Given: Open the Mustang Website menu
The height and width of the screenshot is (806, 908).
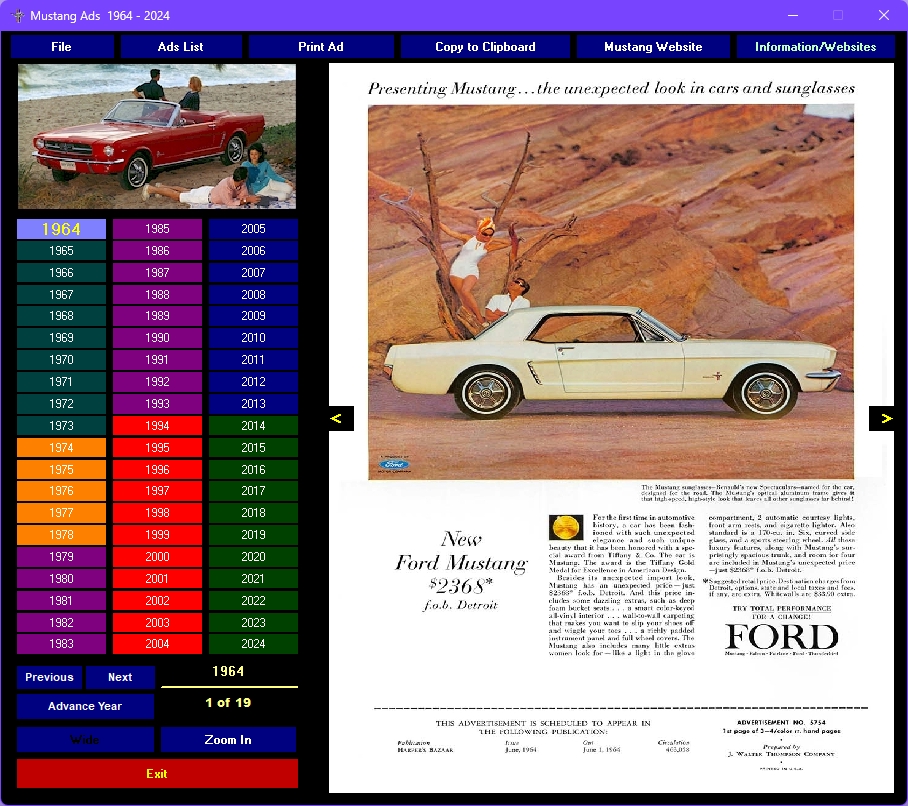Looking at the screenshot, I should (x=653, y=47).
